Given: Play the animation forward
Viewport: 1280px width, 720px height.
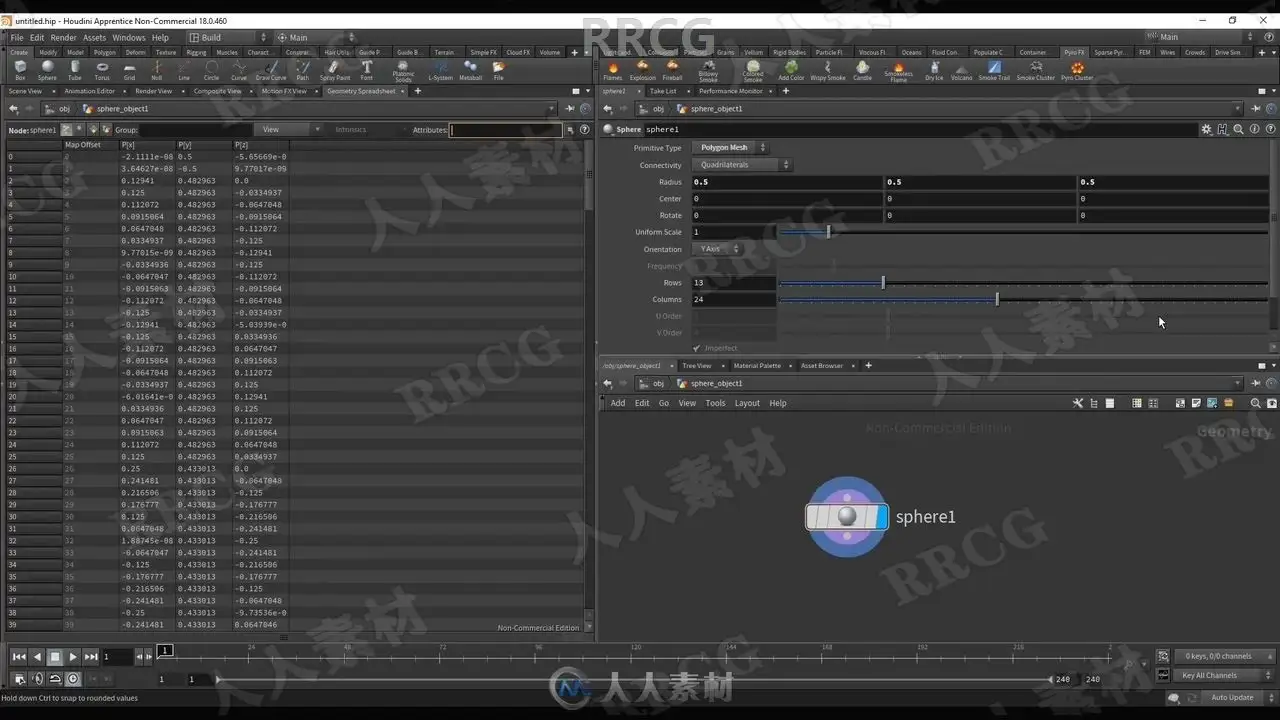Looking at the screenshot, I should (73, 657).
